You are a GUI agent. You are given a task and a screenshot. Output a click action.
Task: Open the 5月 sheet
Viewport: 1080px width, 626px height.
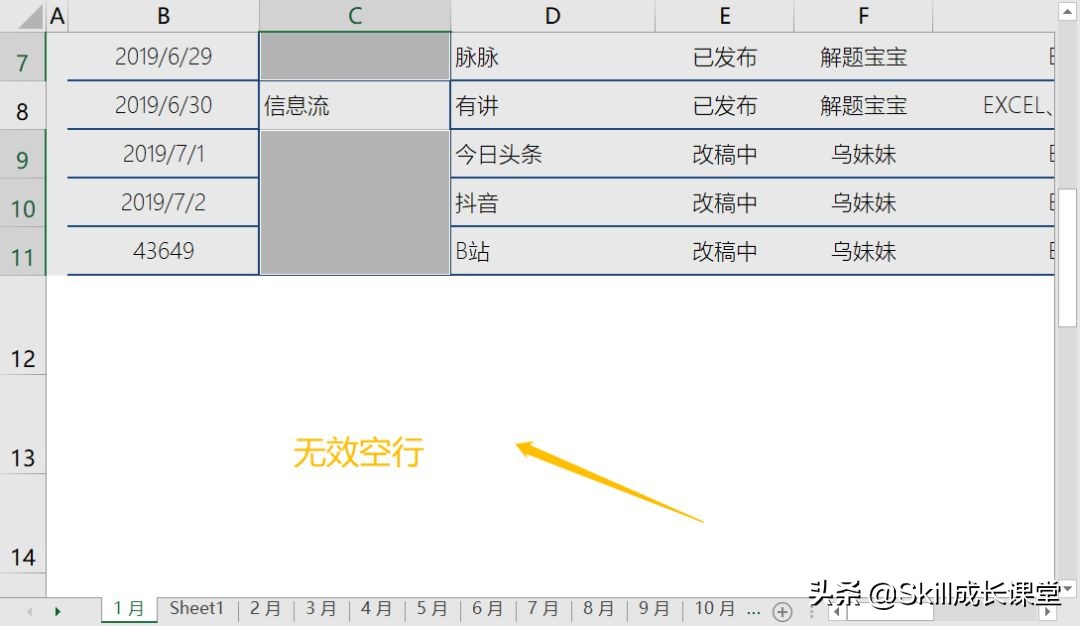pos(431,608)
